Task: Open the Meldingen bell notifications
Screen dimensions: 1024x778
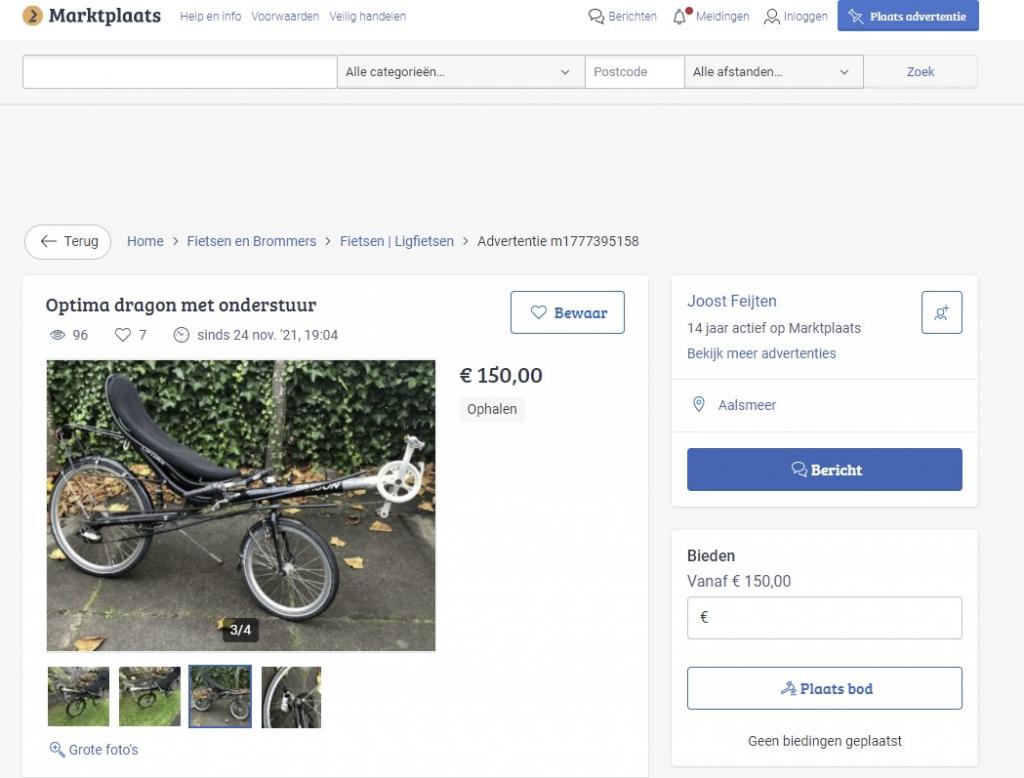Action: [x=680, y=16]
